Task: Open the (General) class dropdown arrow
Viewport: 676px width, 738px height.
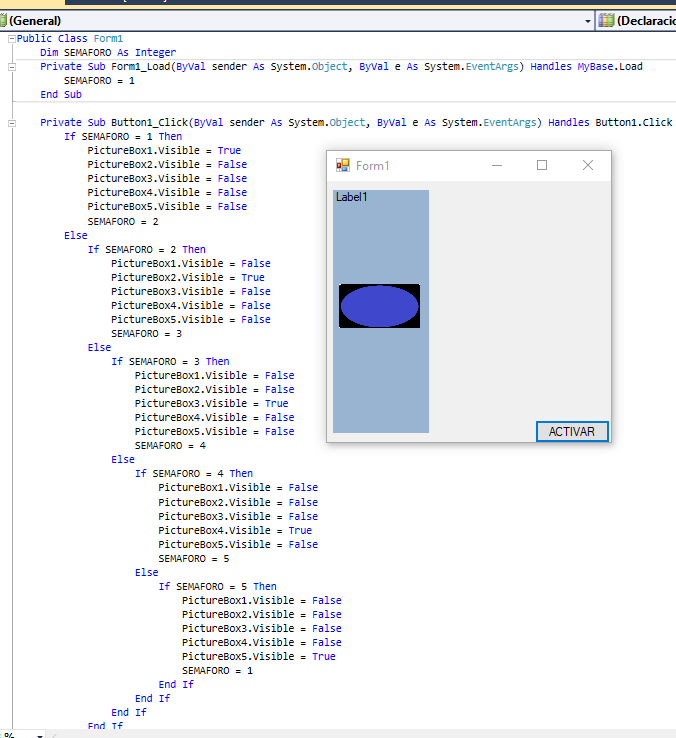Action: pyautogui.click(x=587, y=21)
